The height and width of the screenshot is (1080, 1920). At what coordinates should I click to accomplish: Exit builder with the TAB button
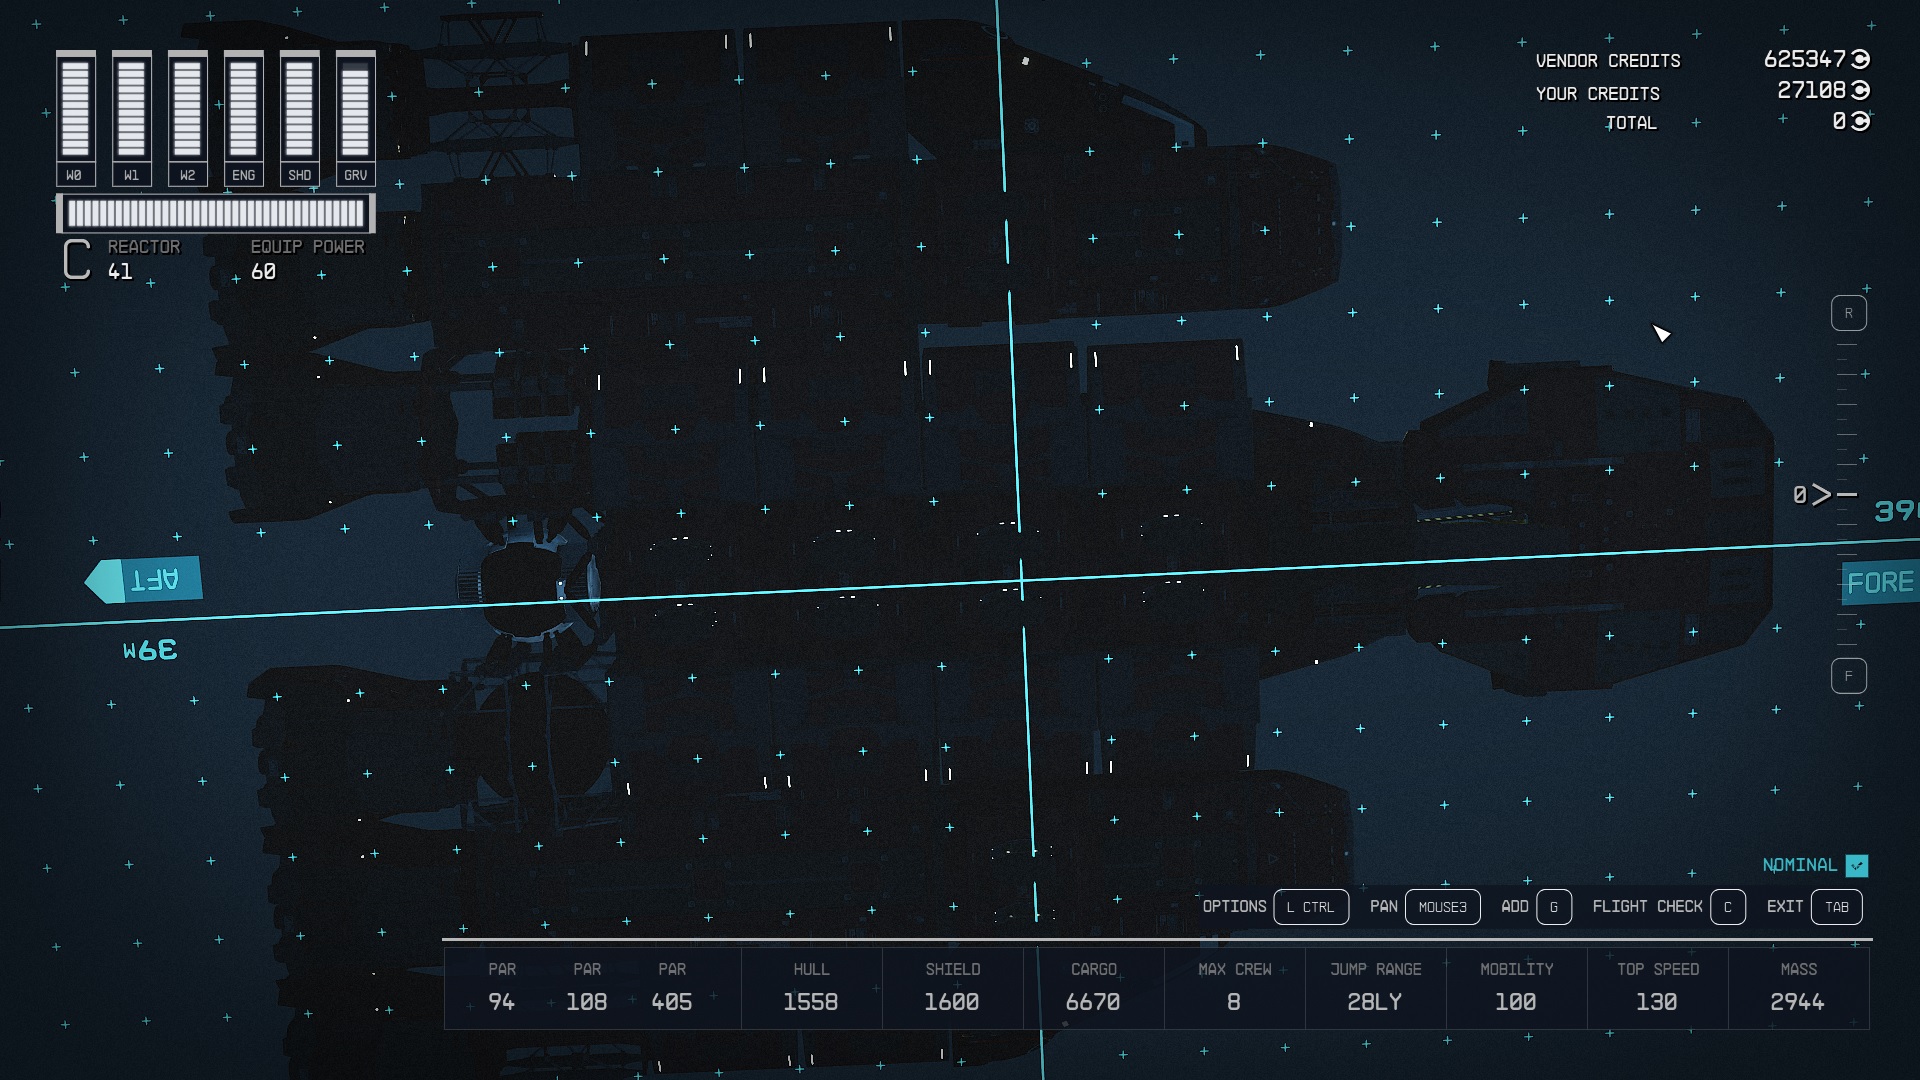pos(1836,907)
